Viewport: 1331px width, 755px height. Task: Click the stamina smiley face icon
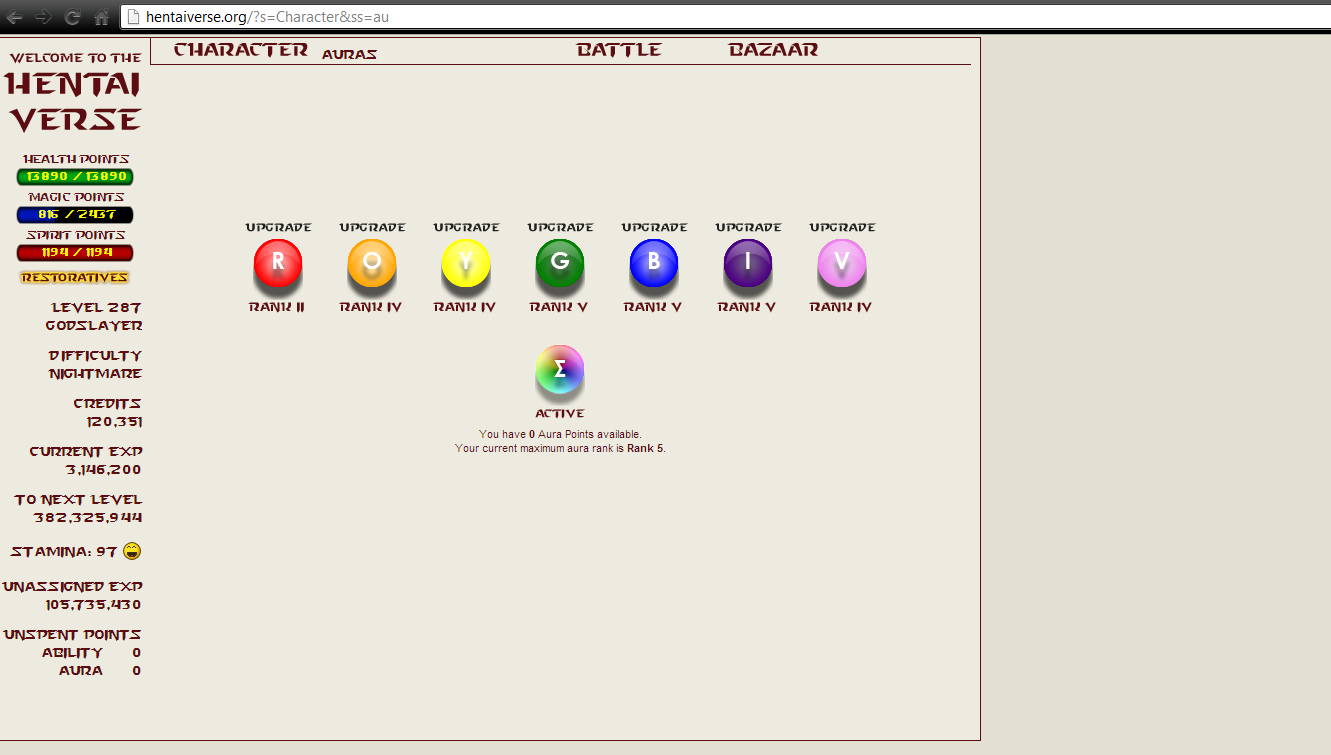(x=132, y=551)
